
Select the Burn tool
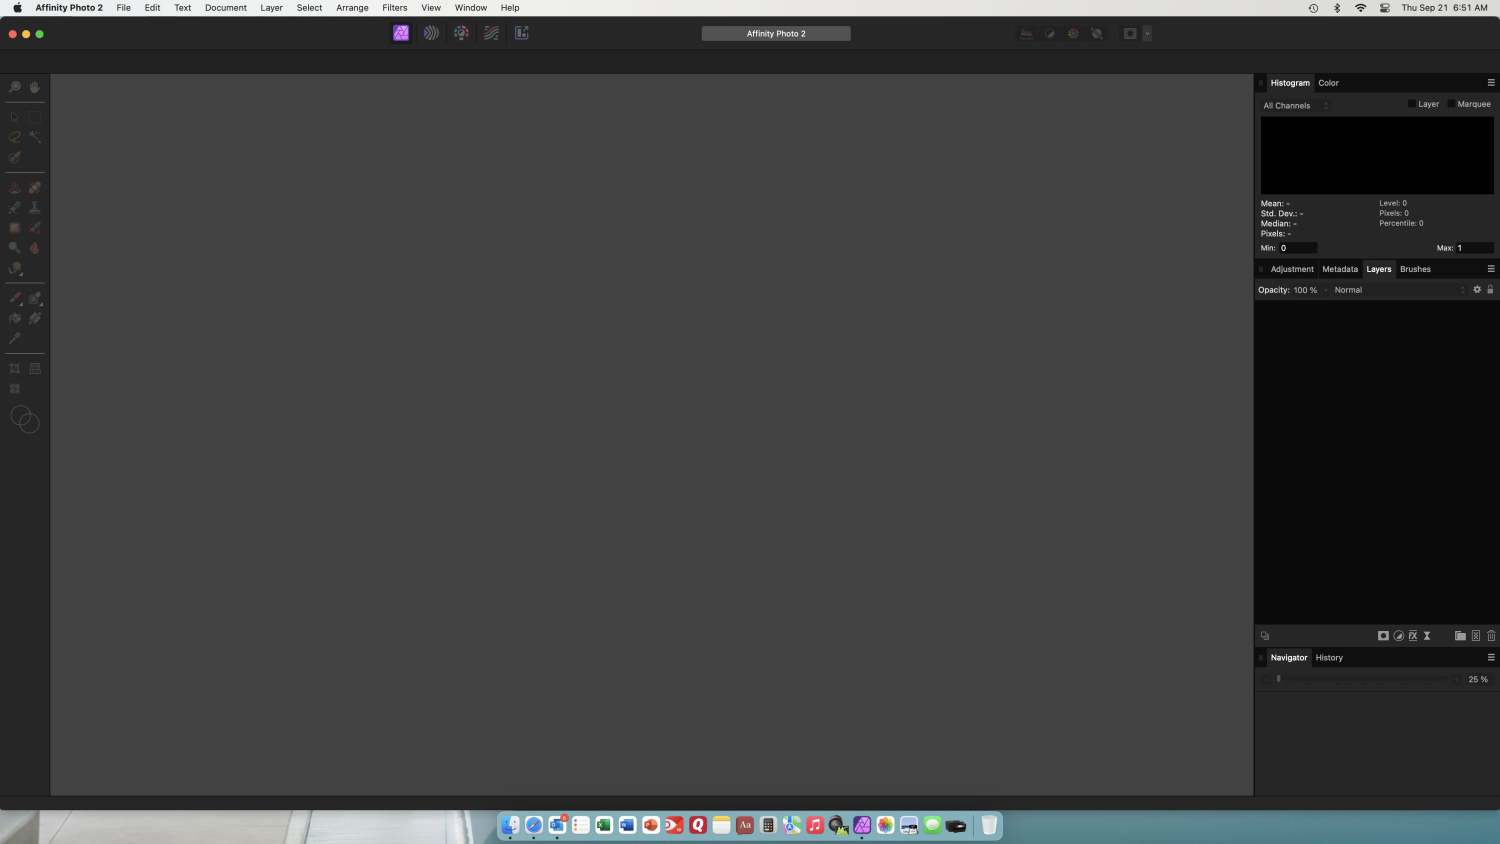(34, 247)
